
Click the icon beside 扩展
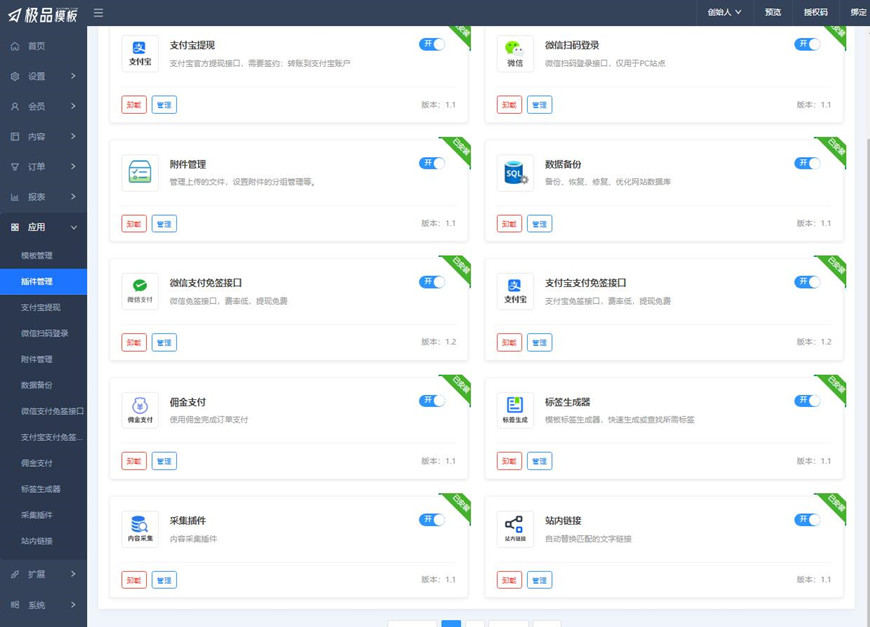tap(15, 574)
